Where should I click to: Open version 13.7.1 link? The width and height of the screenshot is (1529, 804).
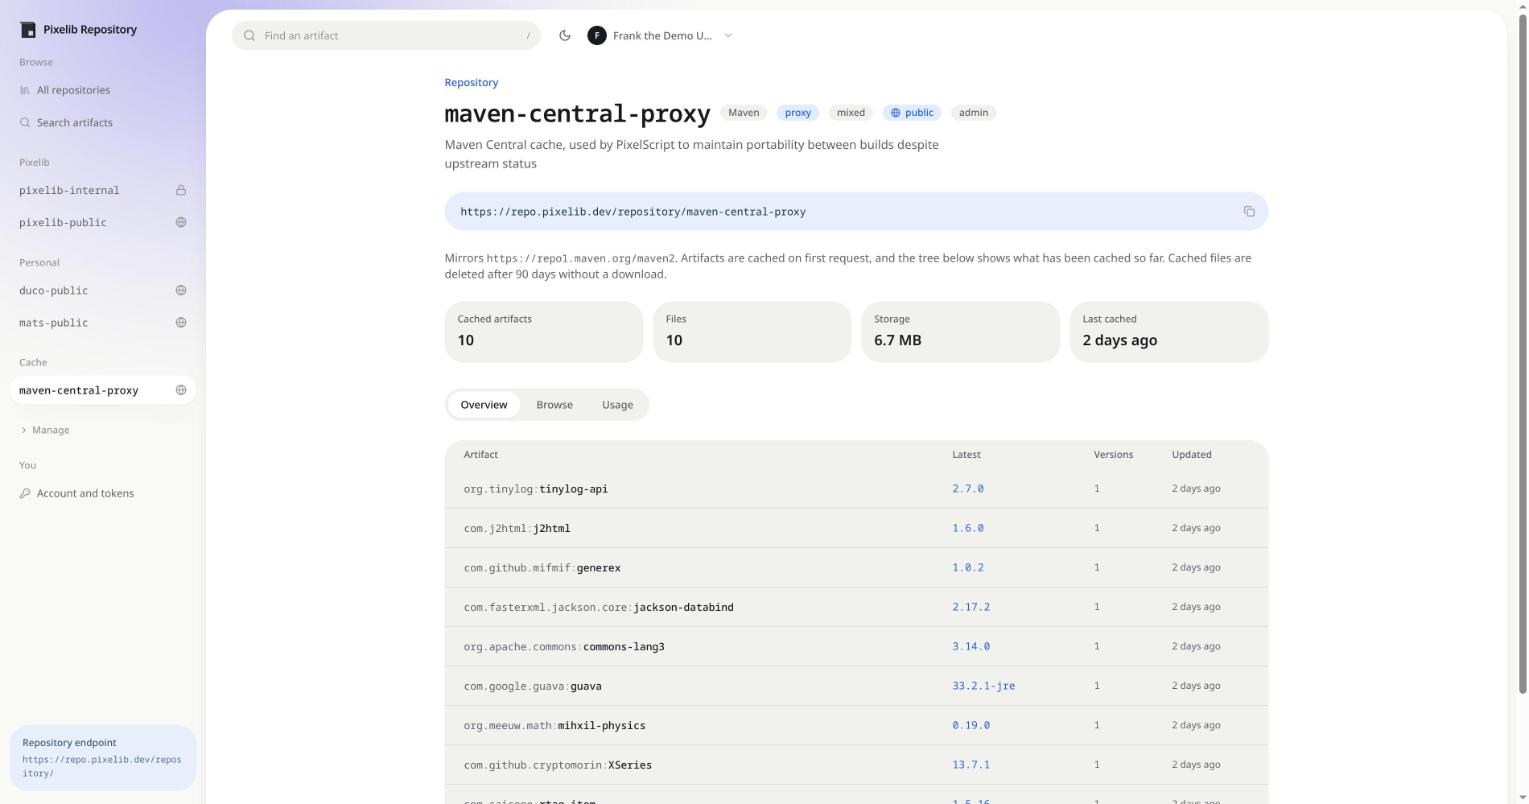point(971,765)
